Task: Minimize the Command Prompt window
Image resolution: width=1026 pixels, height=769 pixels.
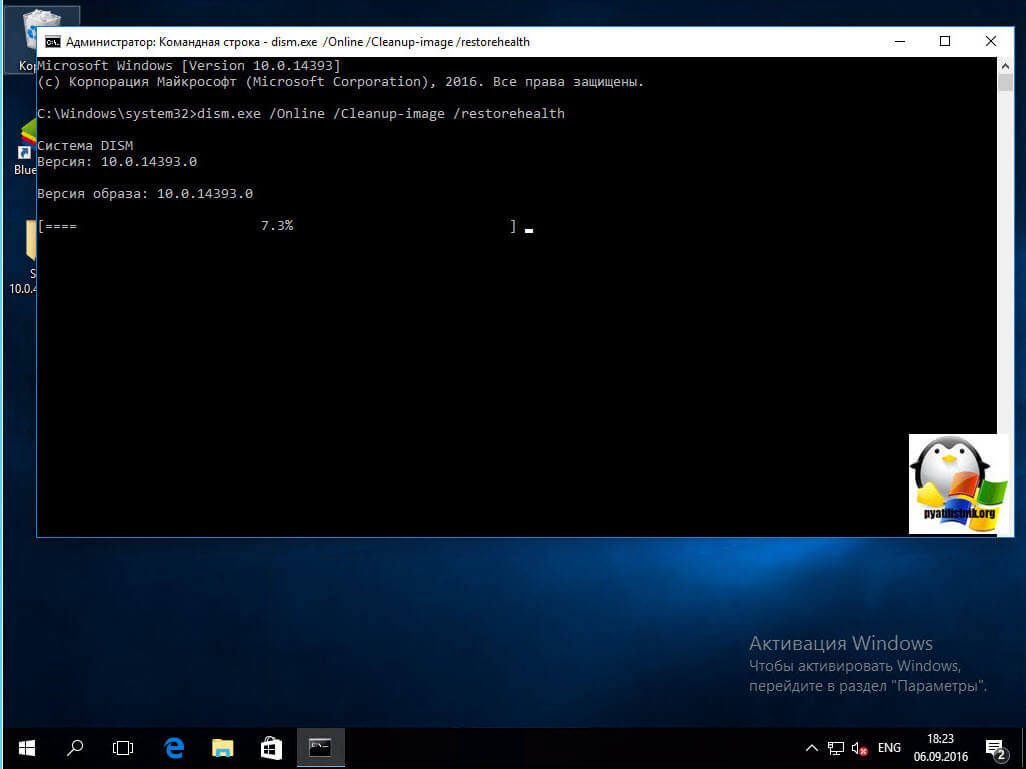Action: [x=900, y=41]
